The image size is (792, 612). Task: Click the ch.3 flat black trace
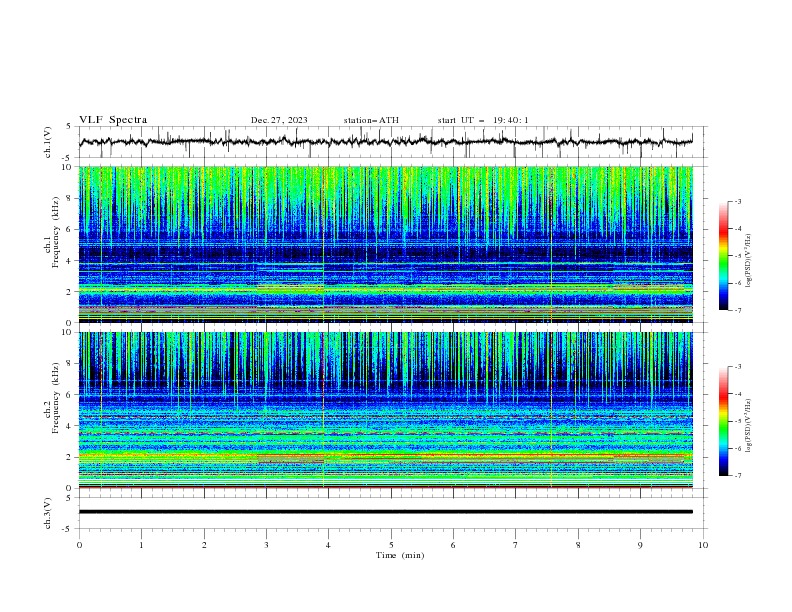(x=385, y=512)
